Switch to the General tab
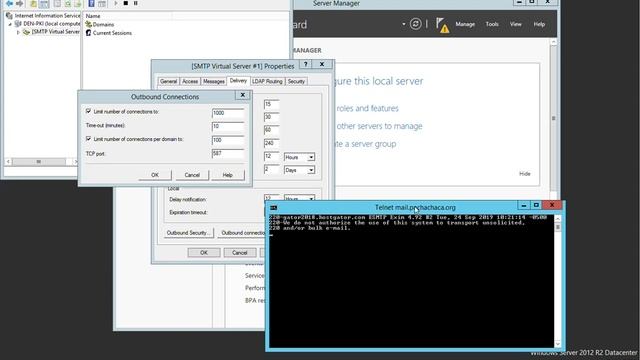Screen dimensions: 640x360 [169, 82]
